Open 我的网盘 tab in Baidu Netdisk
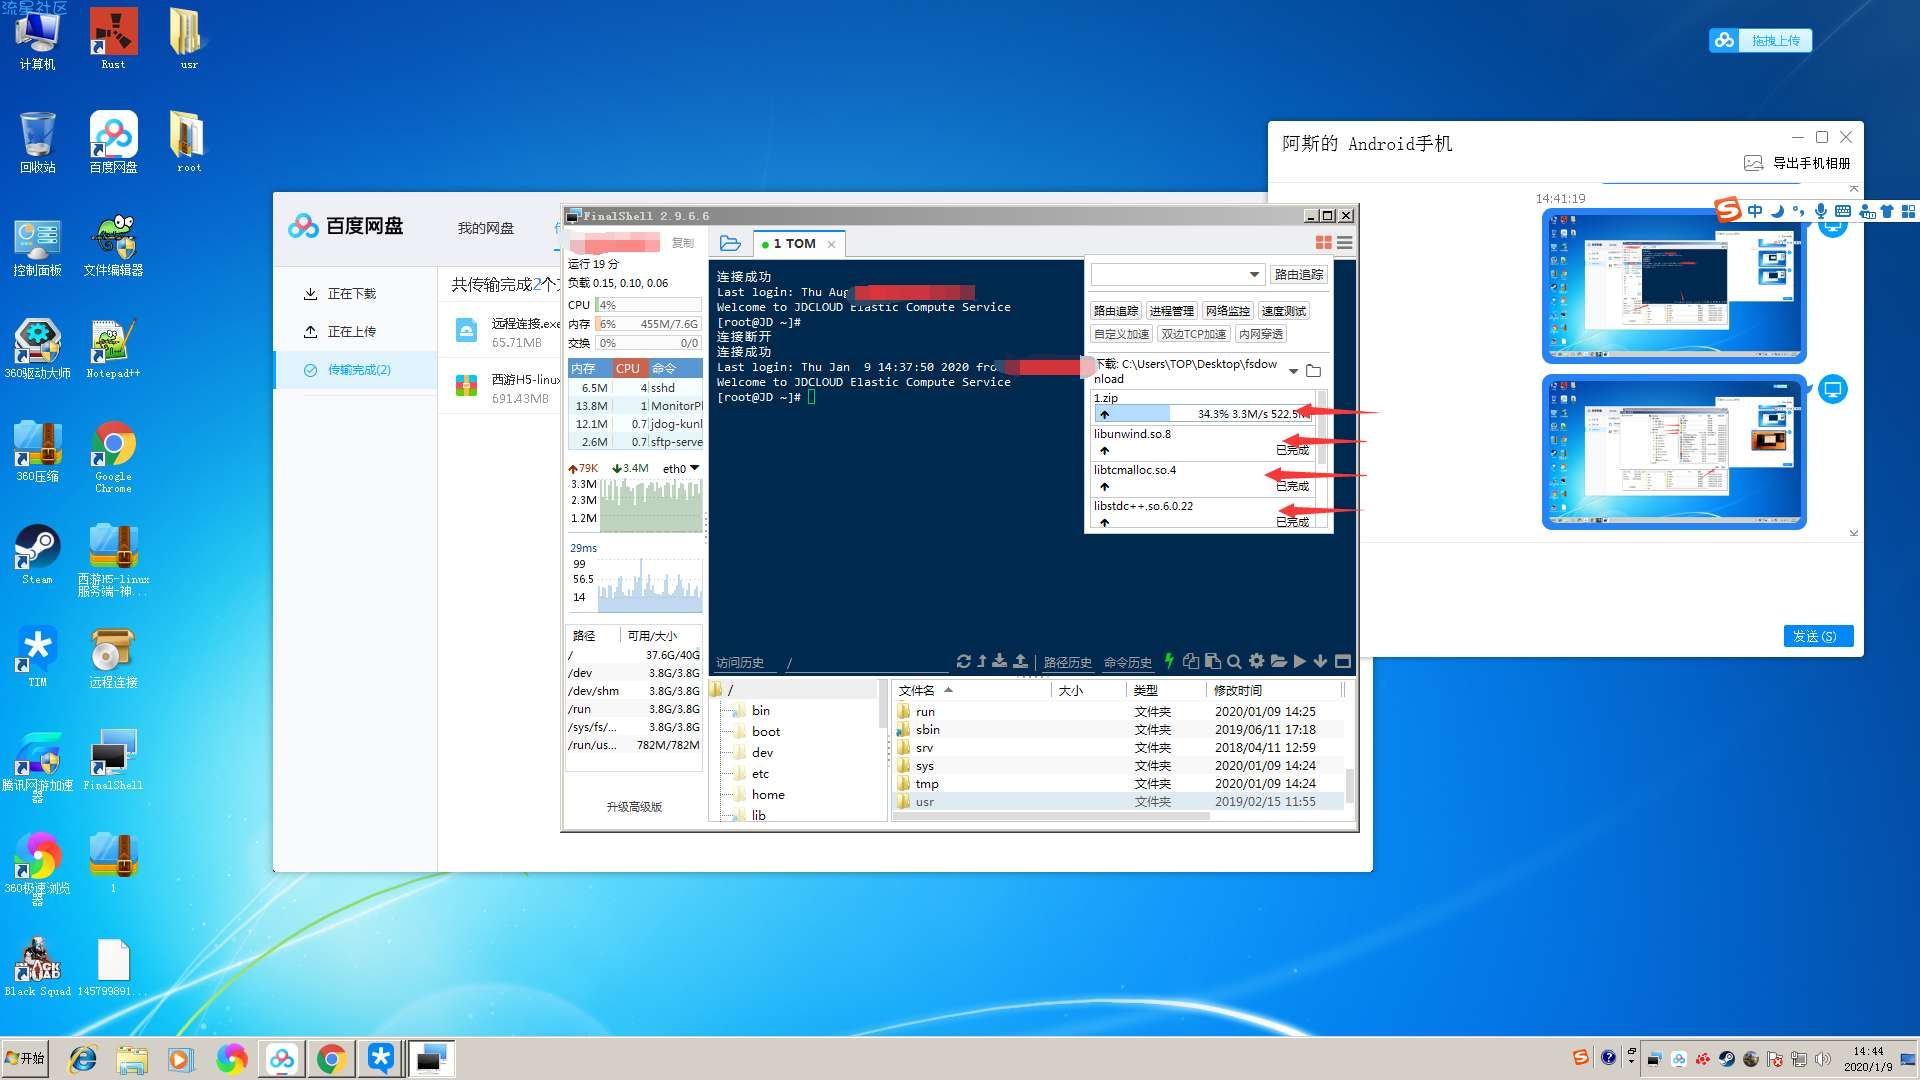 tap(486, 228)
